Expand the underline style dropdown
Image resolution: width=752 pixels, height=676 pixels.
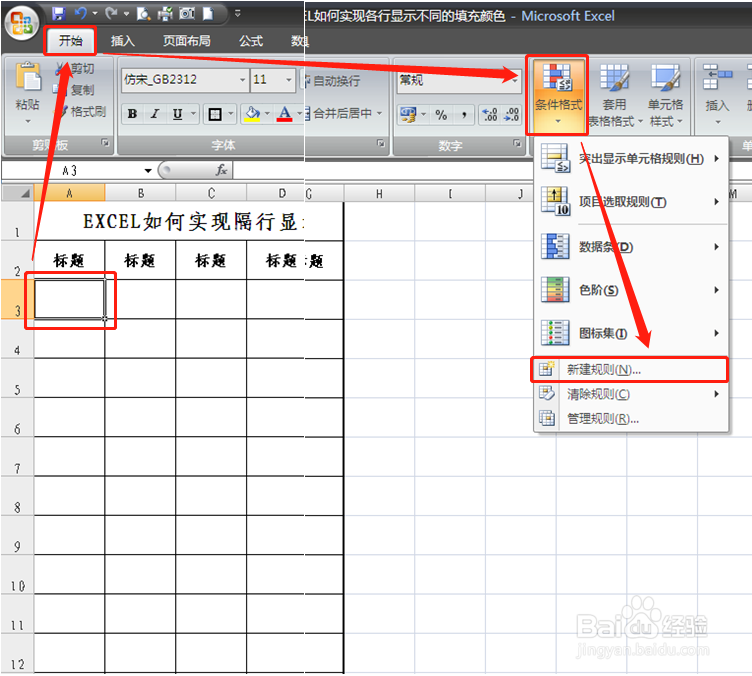pos(193,114)
